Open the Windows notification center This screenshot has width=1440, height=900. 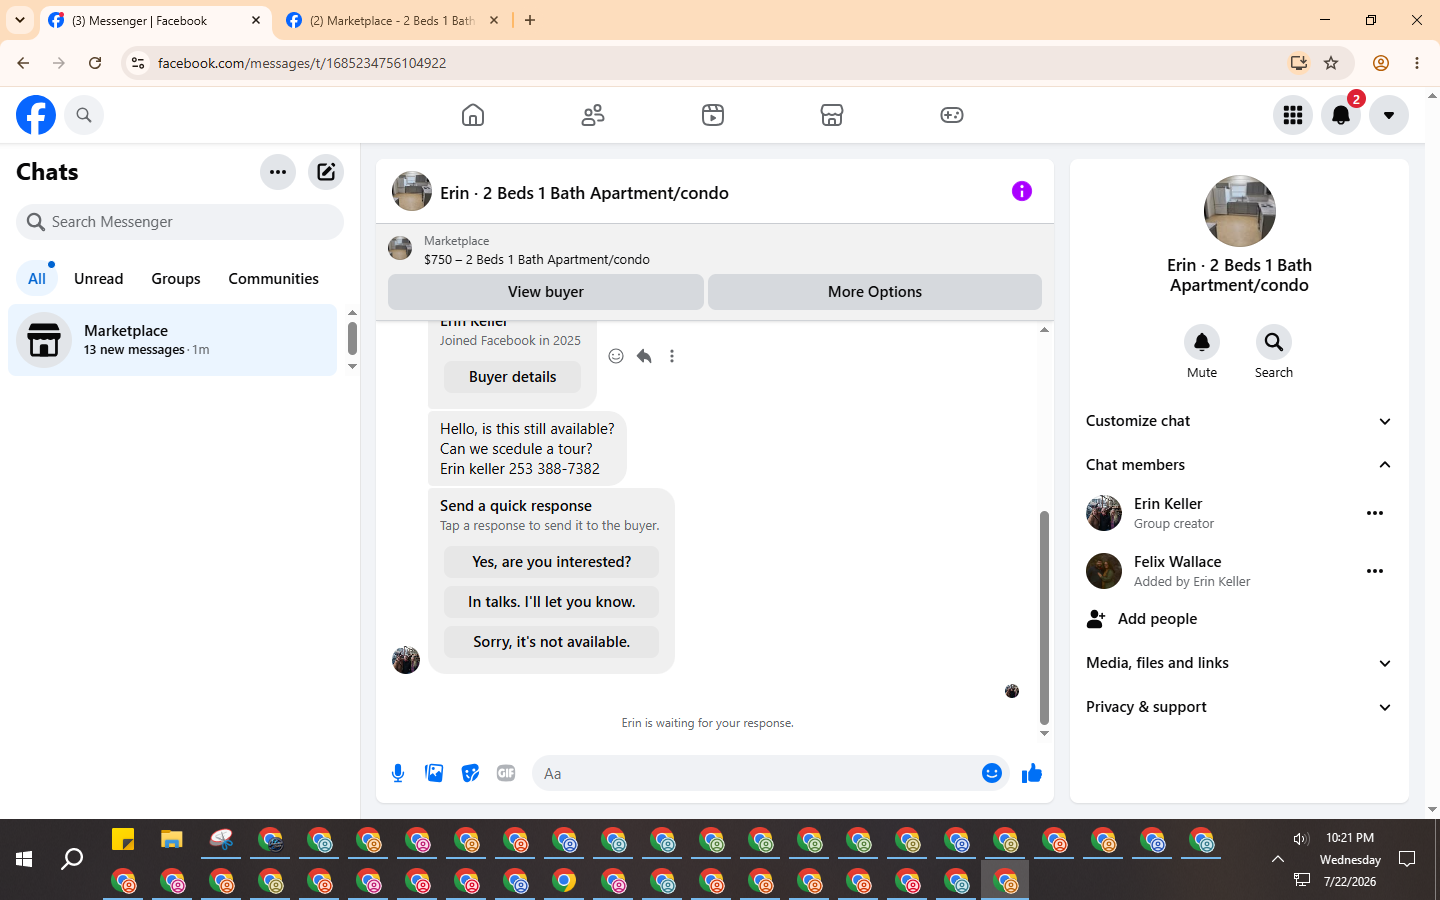pos(1407,859)
